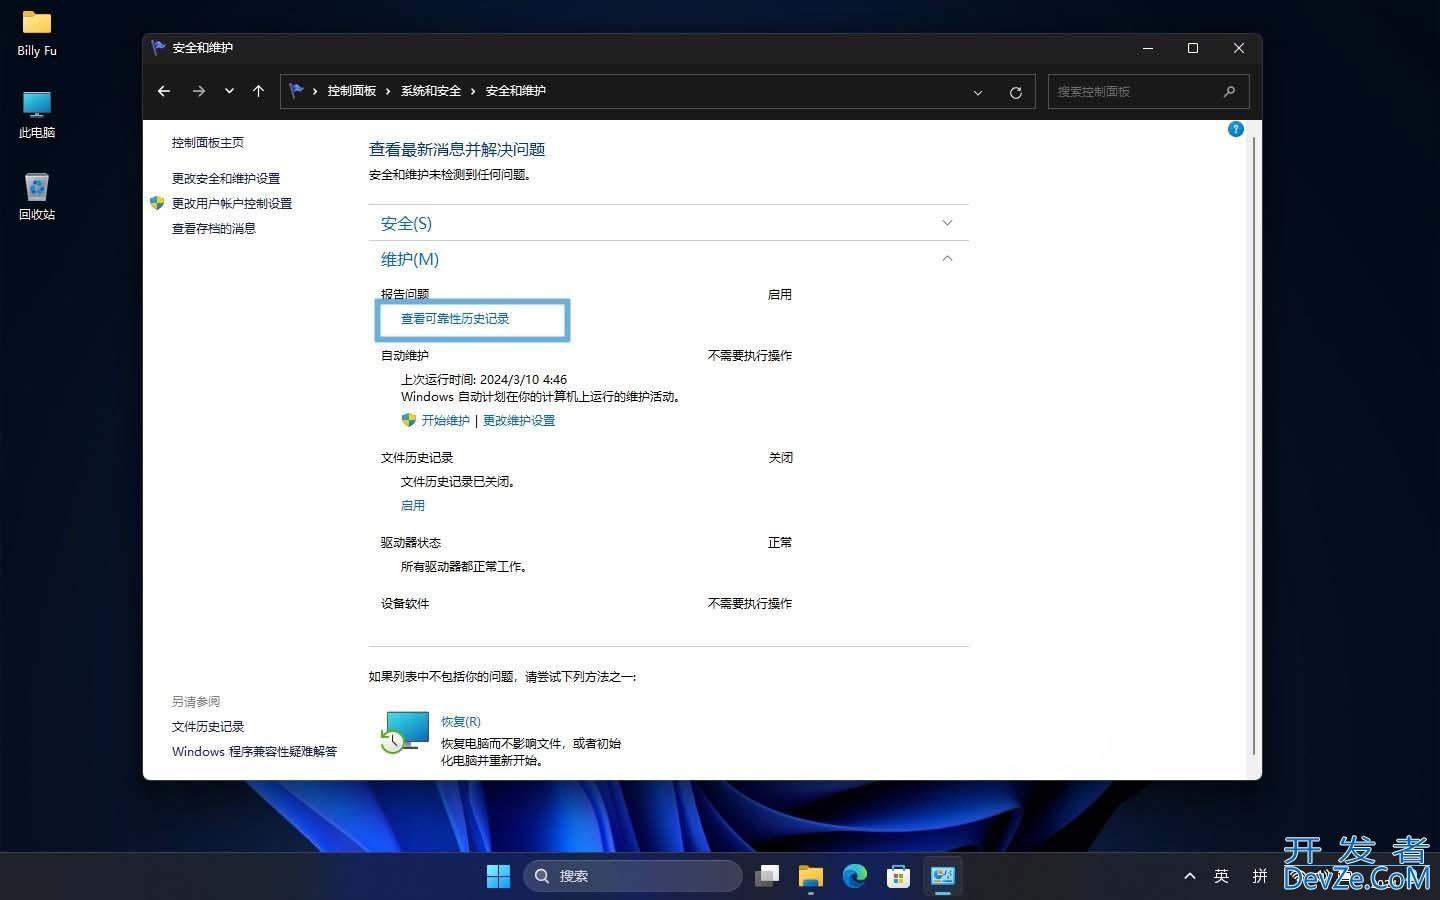
Task: Go back with the left arrow
Action: (164, 91)
